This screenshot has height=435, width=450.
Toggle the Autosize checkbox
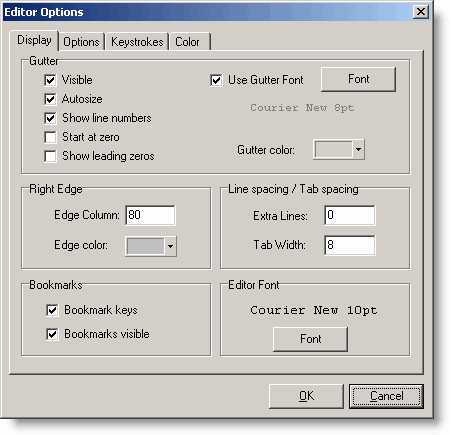tap(50, 99)
